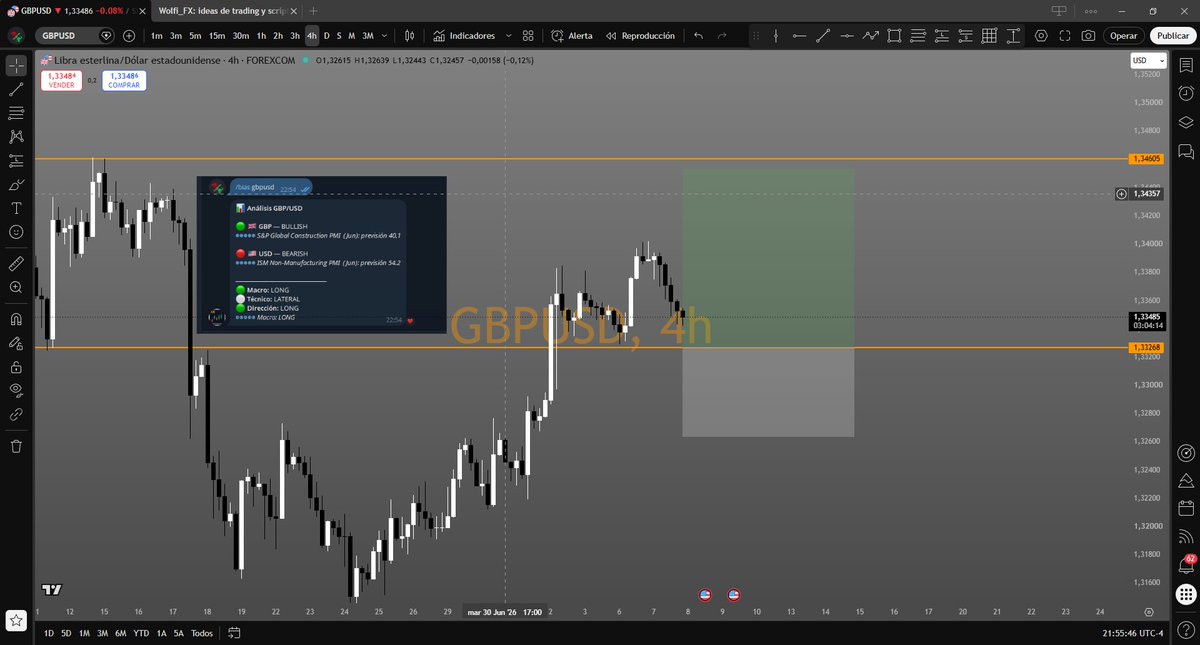The height and width of the screenshot is (645, 1200).
Task: Open the time axis settings gear
Action: point(1149,612)
